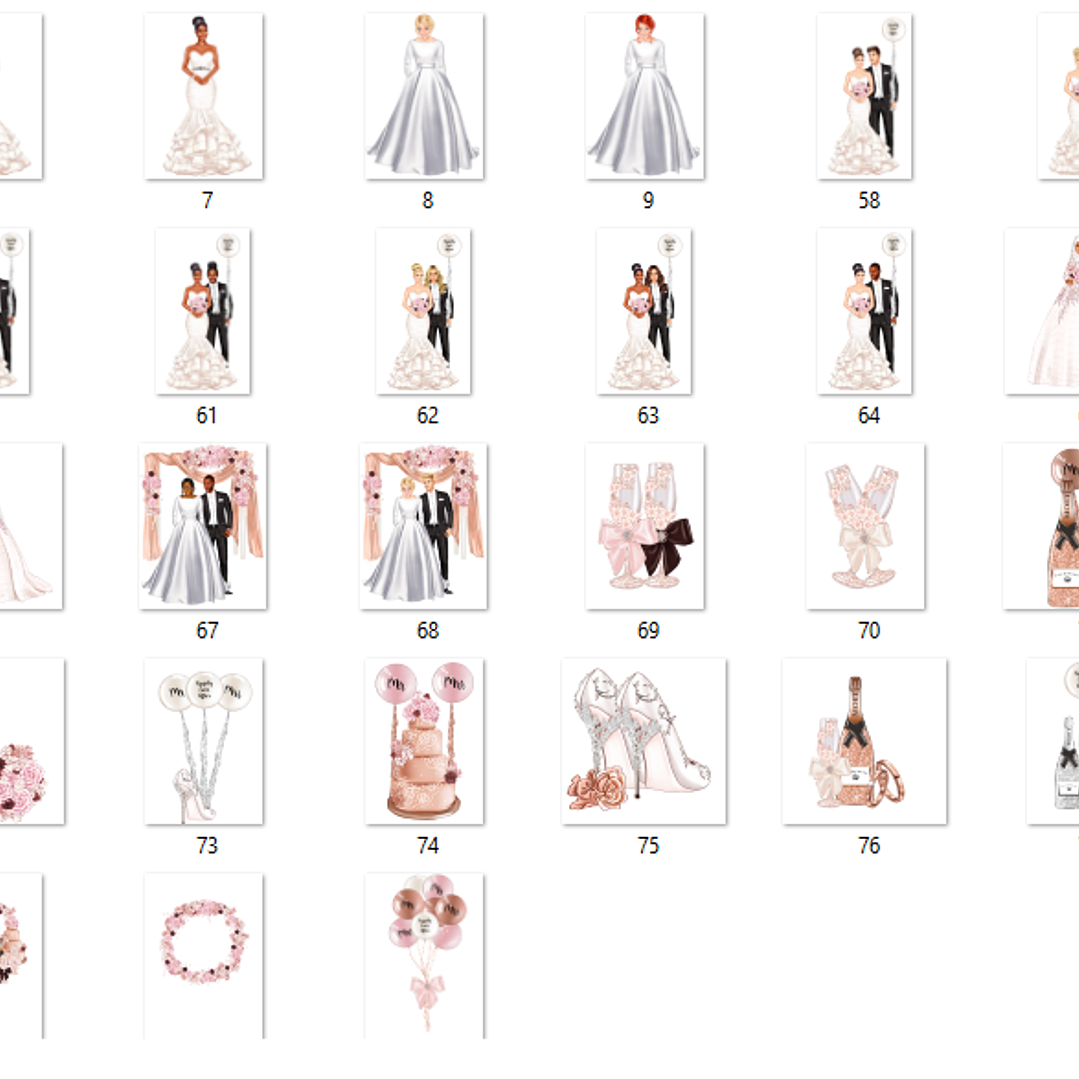Select thumbnail 9, red-haired bride

(x=645, y=96)
